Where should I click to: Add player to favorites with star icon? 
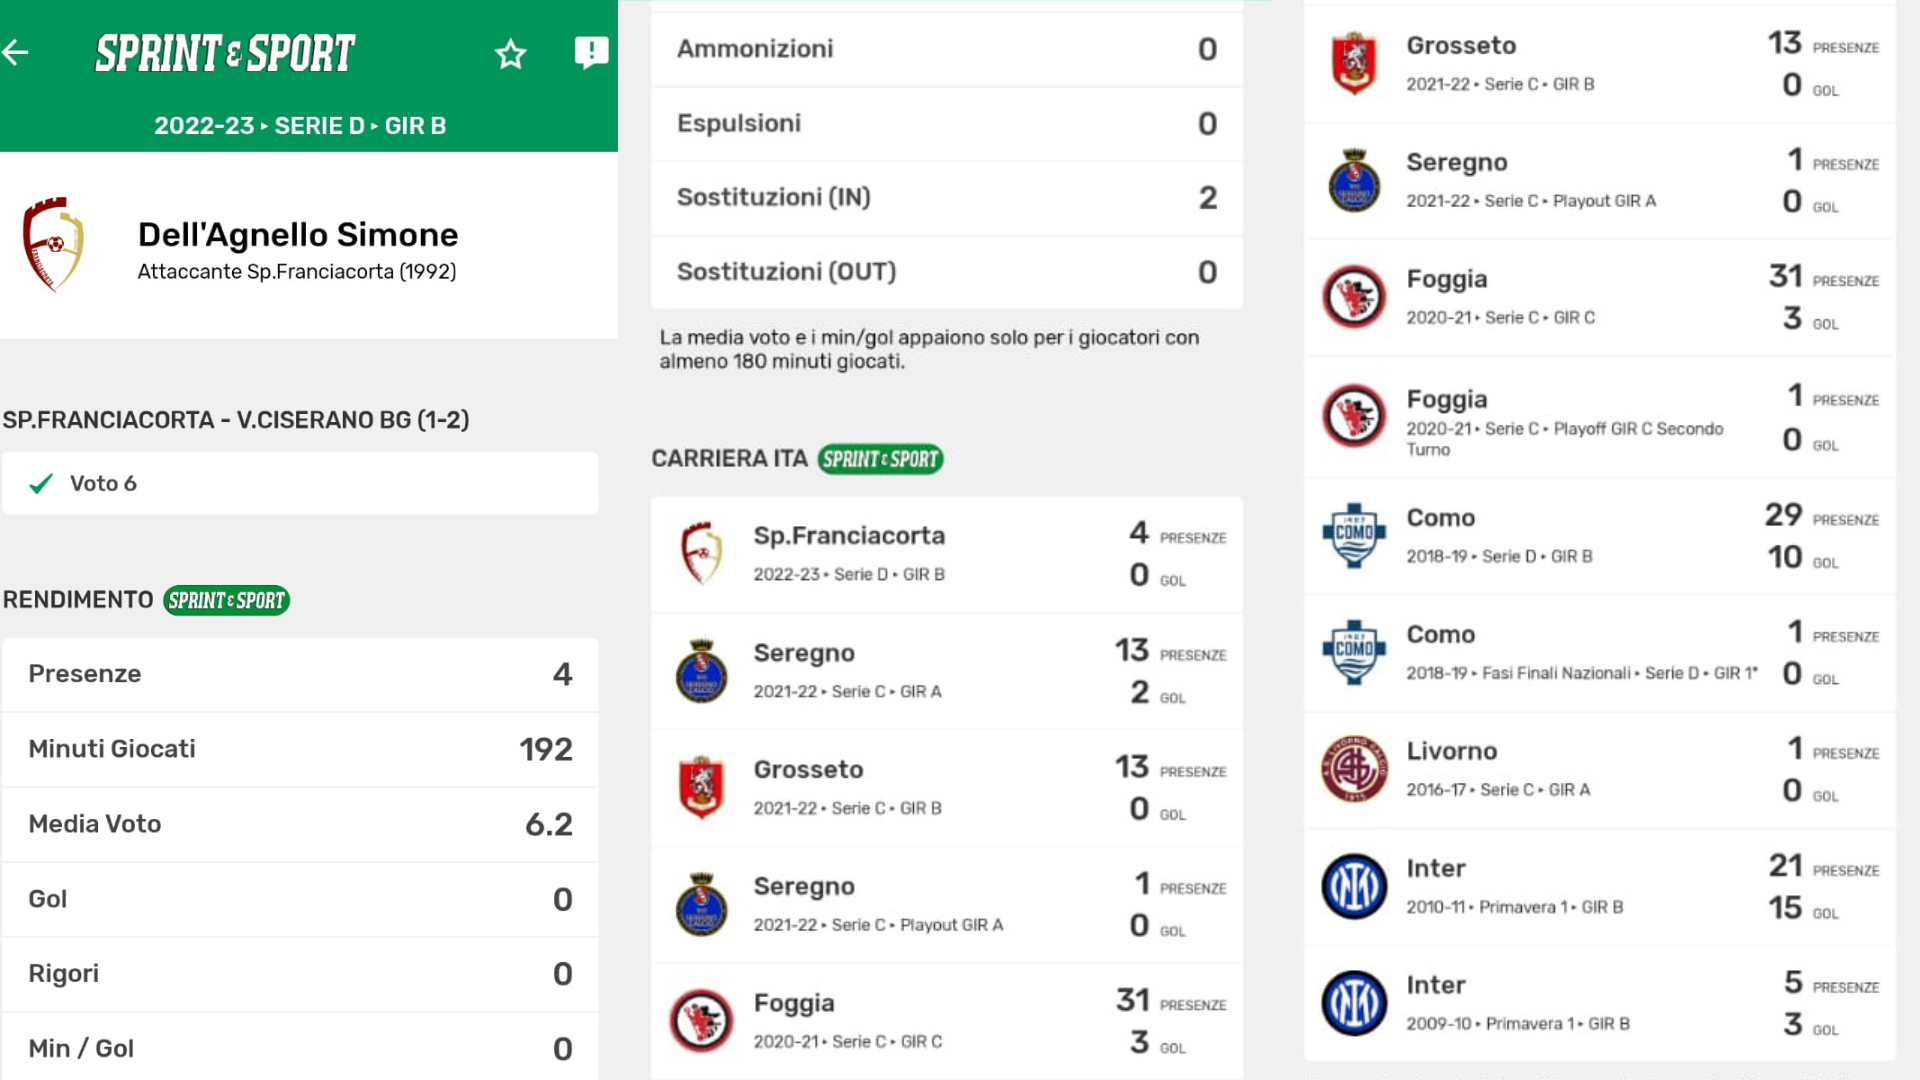pos(510,54)
